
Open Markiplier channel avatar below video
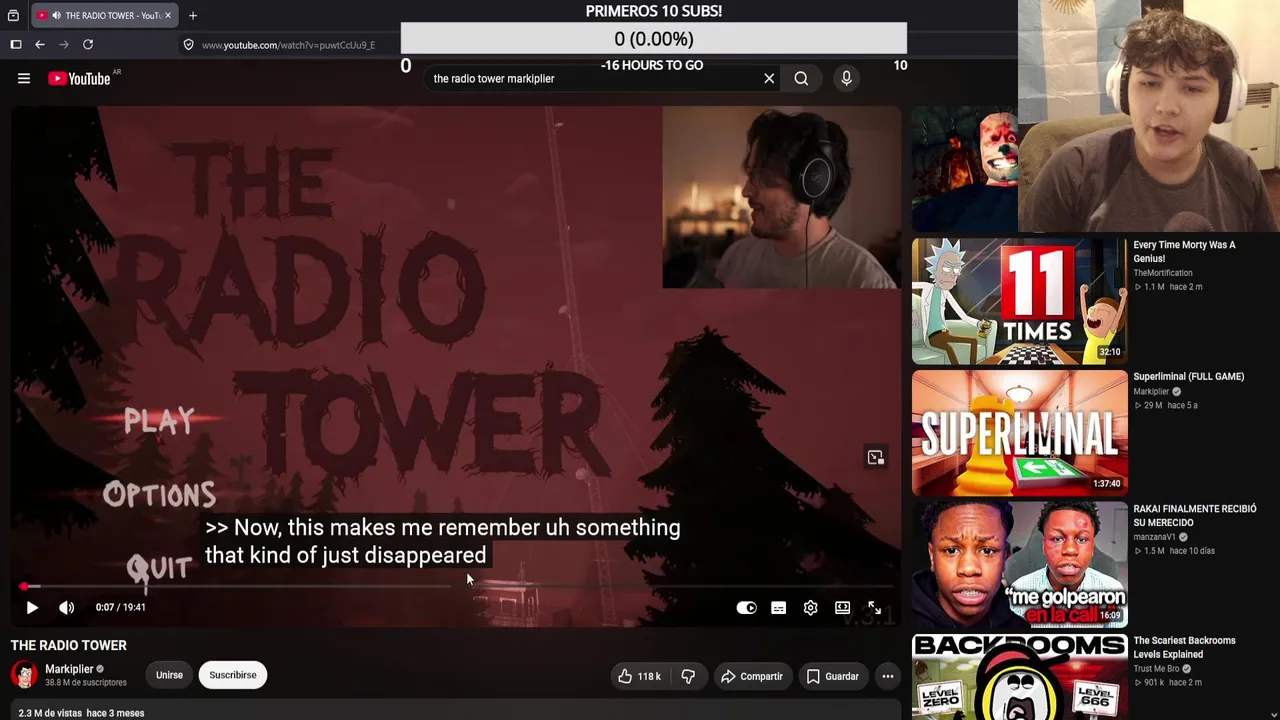click(x=24, y=675)
